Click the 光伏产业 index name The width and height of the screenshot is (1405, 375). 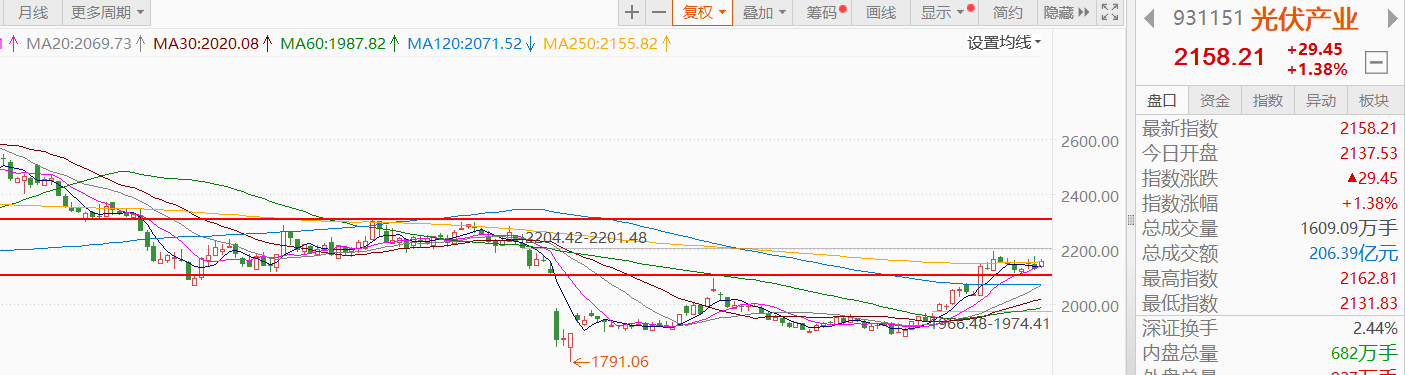tap(1305, 19)
